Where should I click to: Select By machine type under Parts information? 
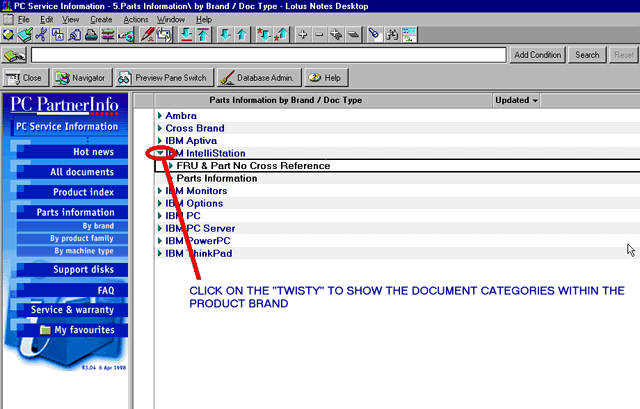click(x=82, y=251)
